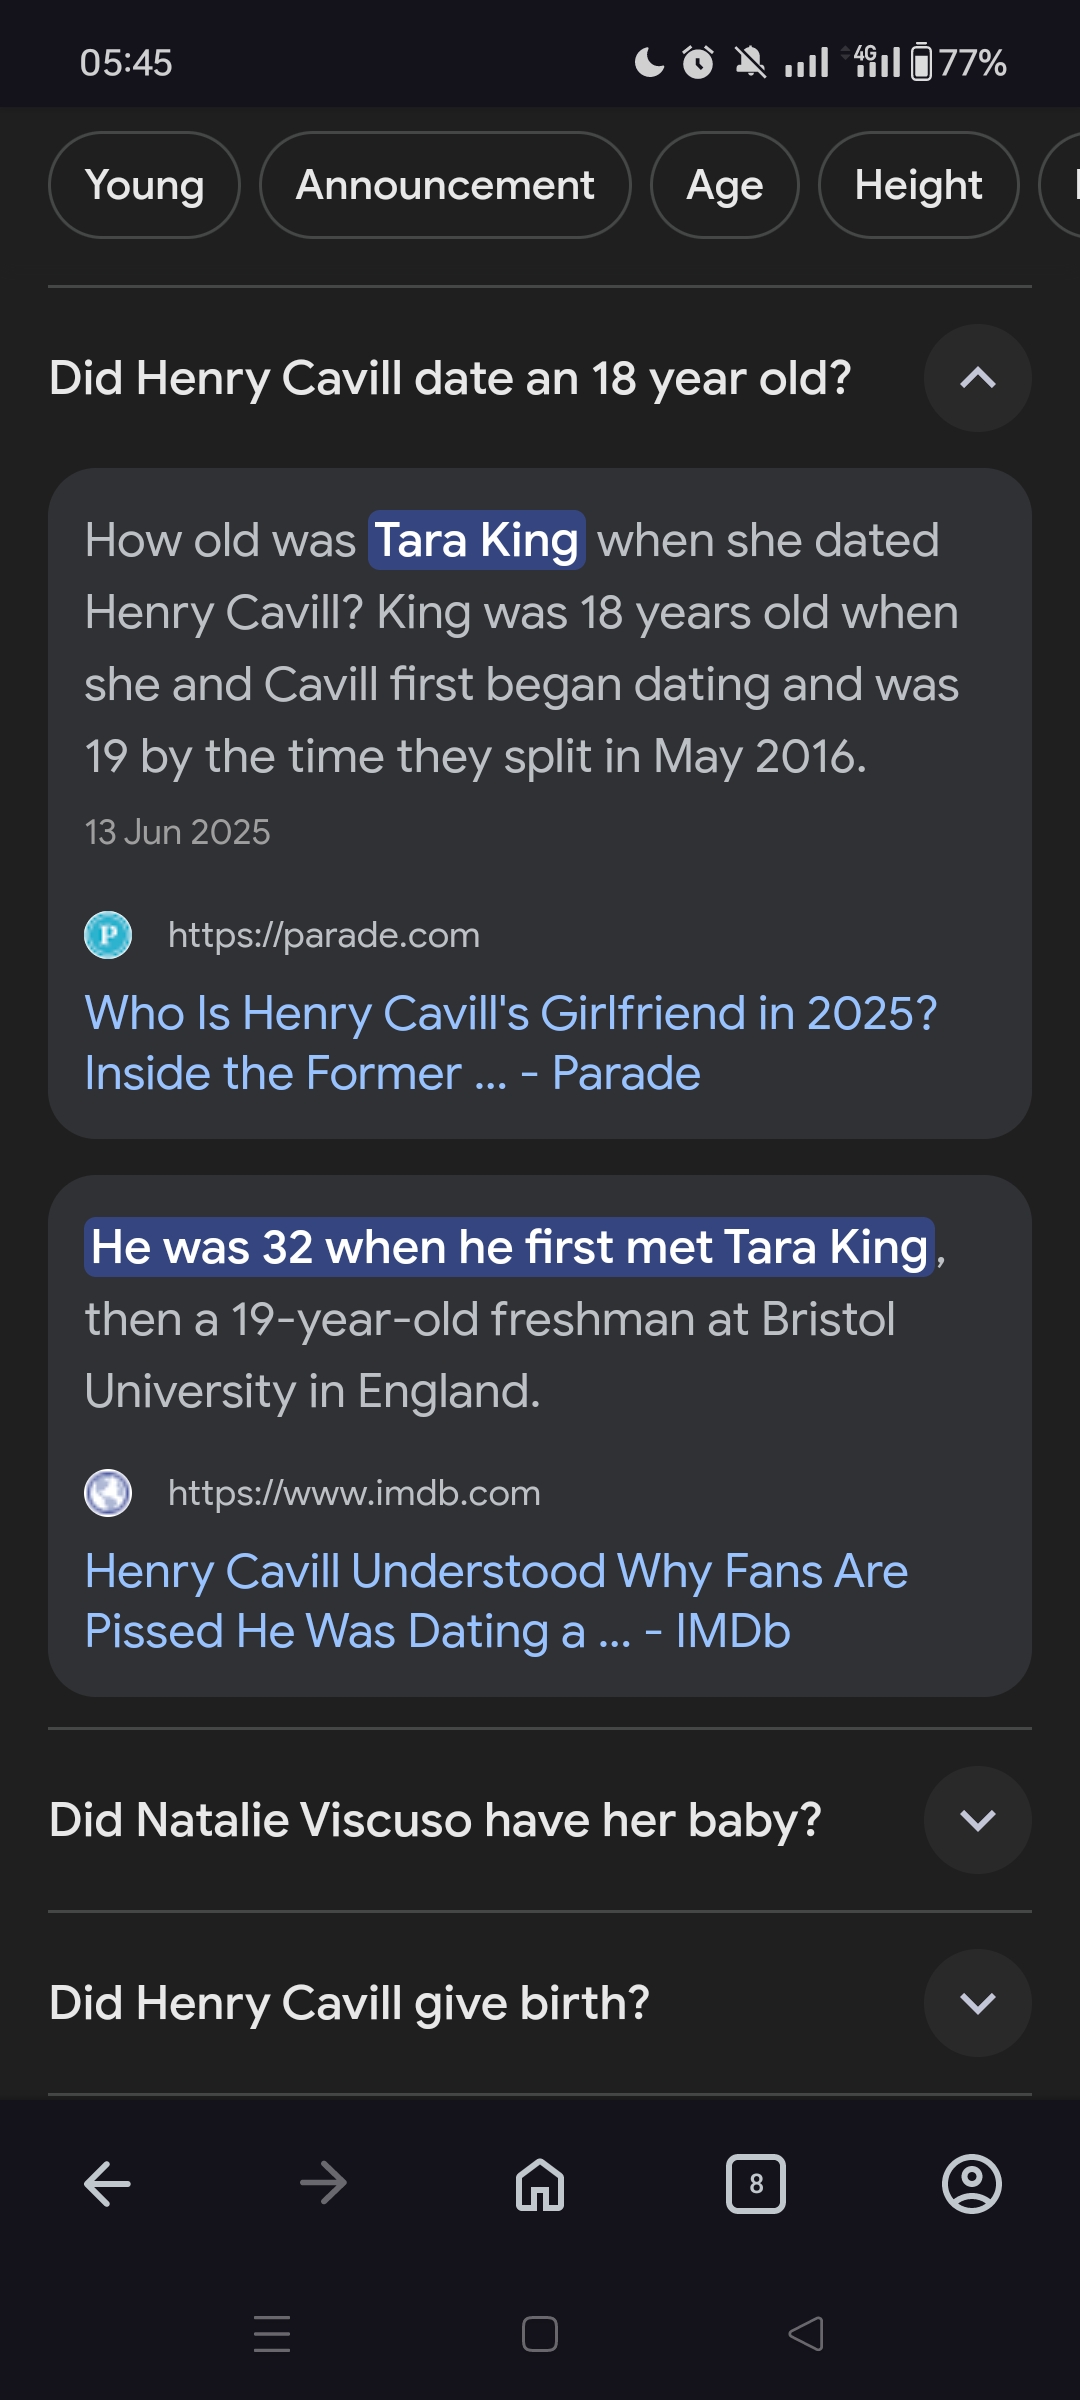The width and height of the screenshot is (1080, 2400).
Task: Open Parade article about Cavill's girlfriend
Action: point(511,1043)
